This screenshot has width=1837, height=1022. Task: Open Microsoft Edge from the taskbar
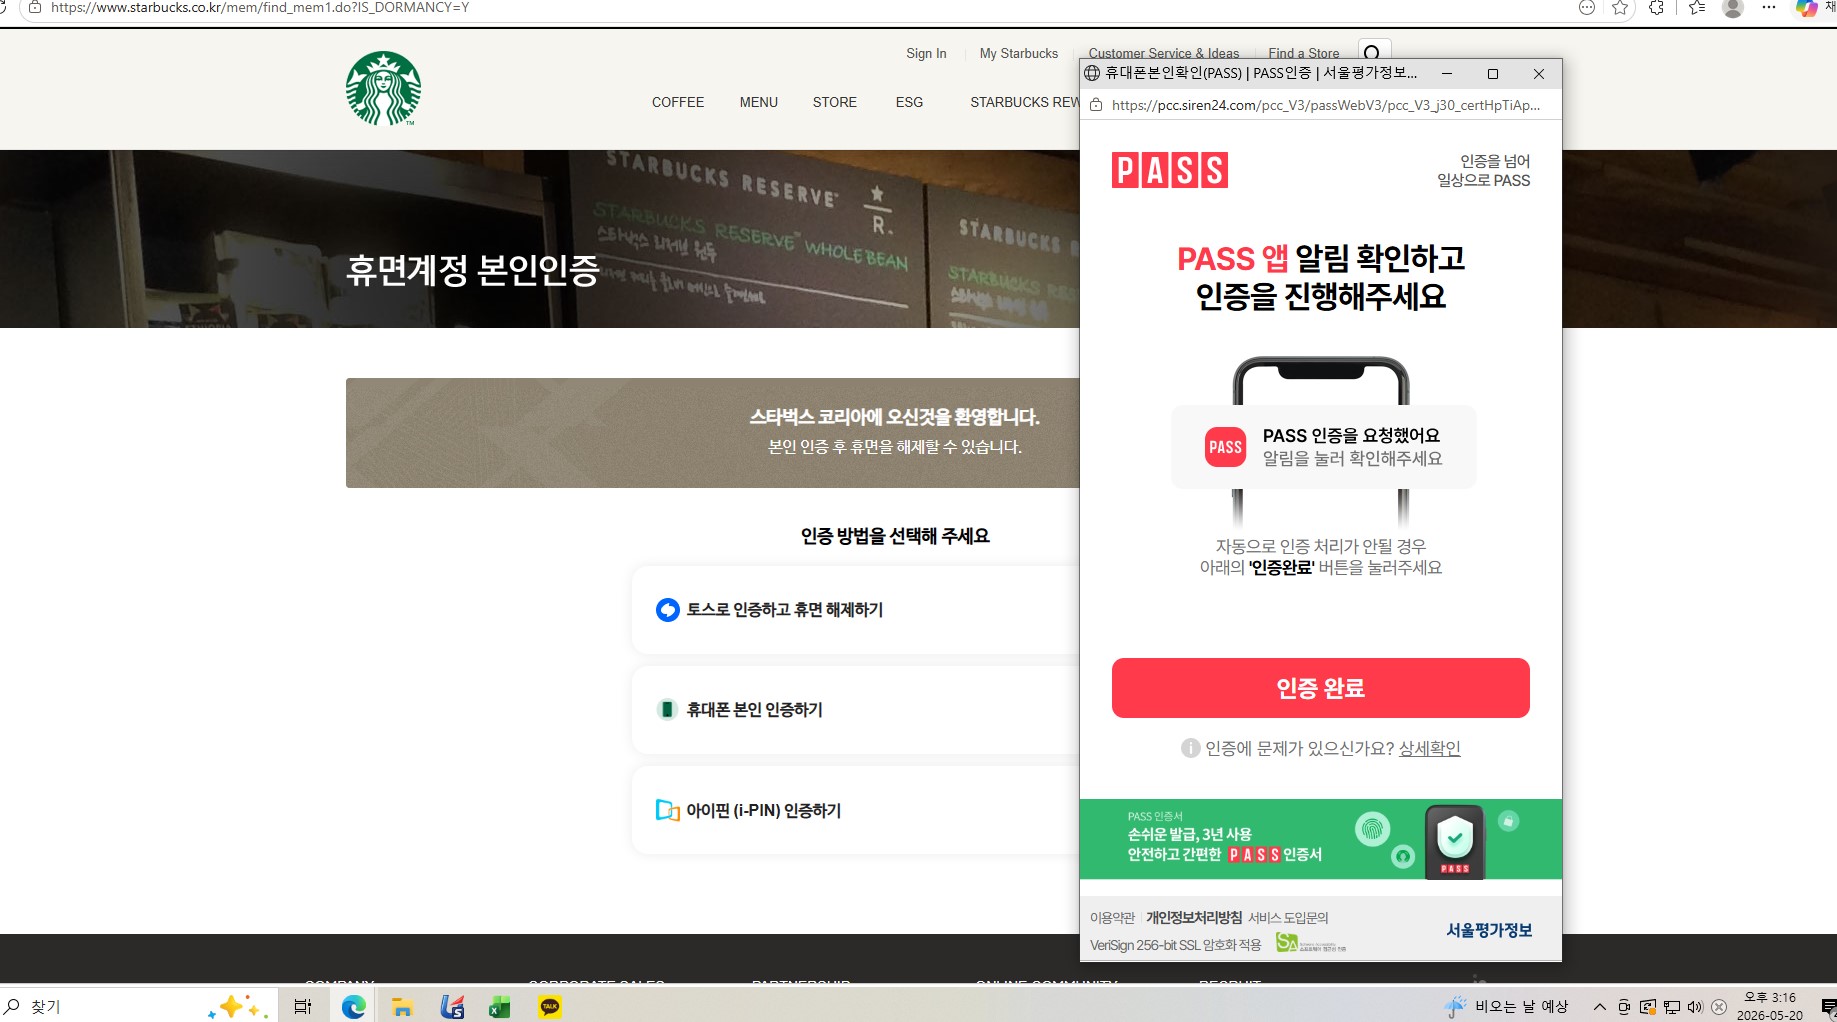click(x=354, y=1007)
